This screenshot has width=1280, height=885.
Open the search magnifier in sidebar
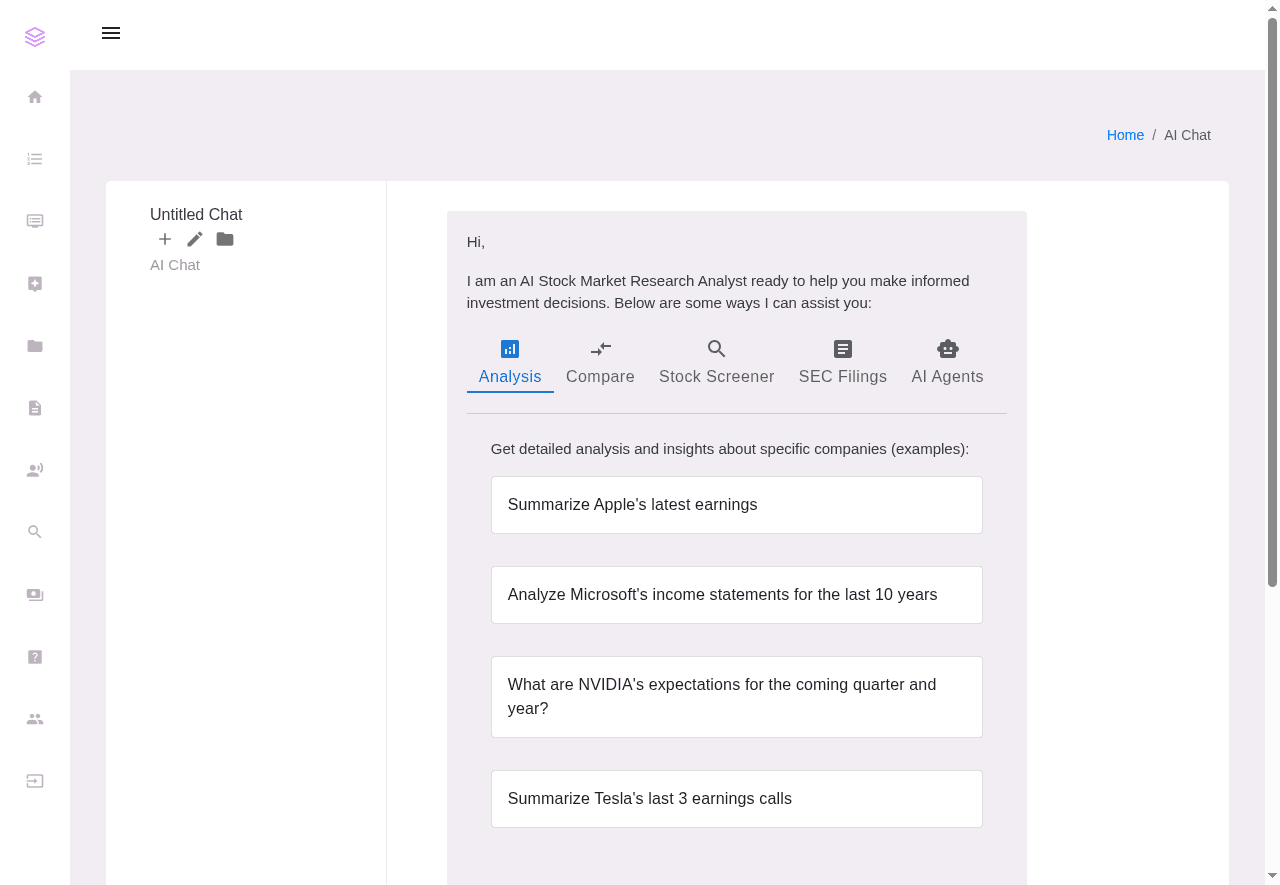35,532
